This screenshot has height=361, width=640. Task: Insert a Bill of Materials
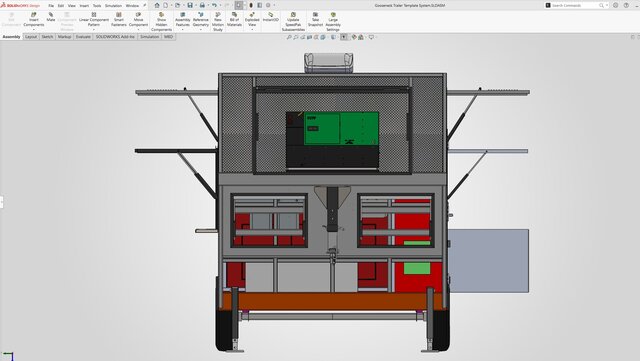coord(234,19)
